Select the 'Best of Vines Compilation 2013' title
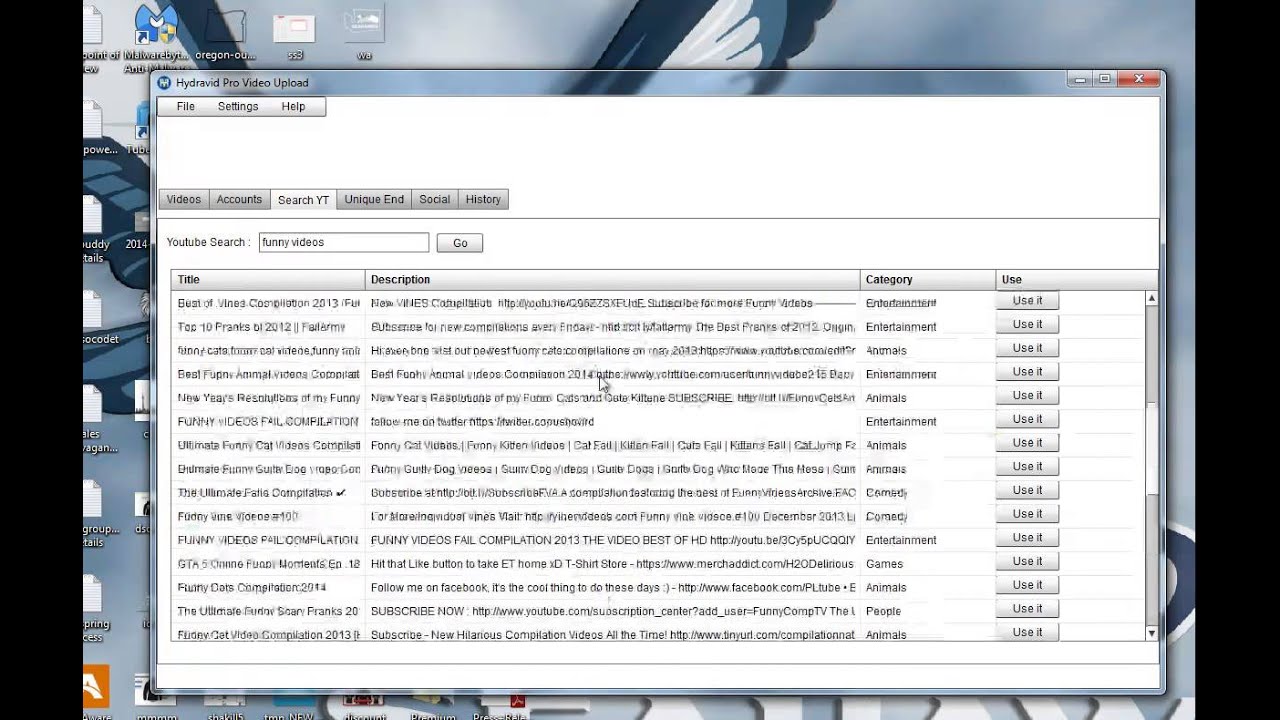 pos(268,303)
